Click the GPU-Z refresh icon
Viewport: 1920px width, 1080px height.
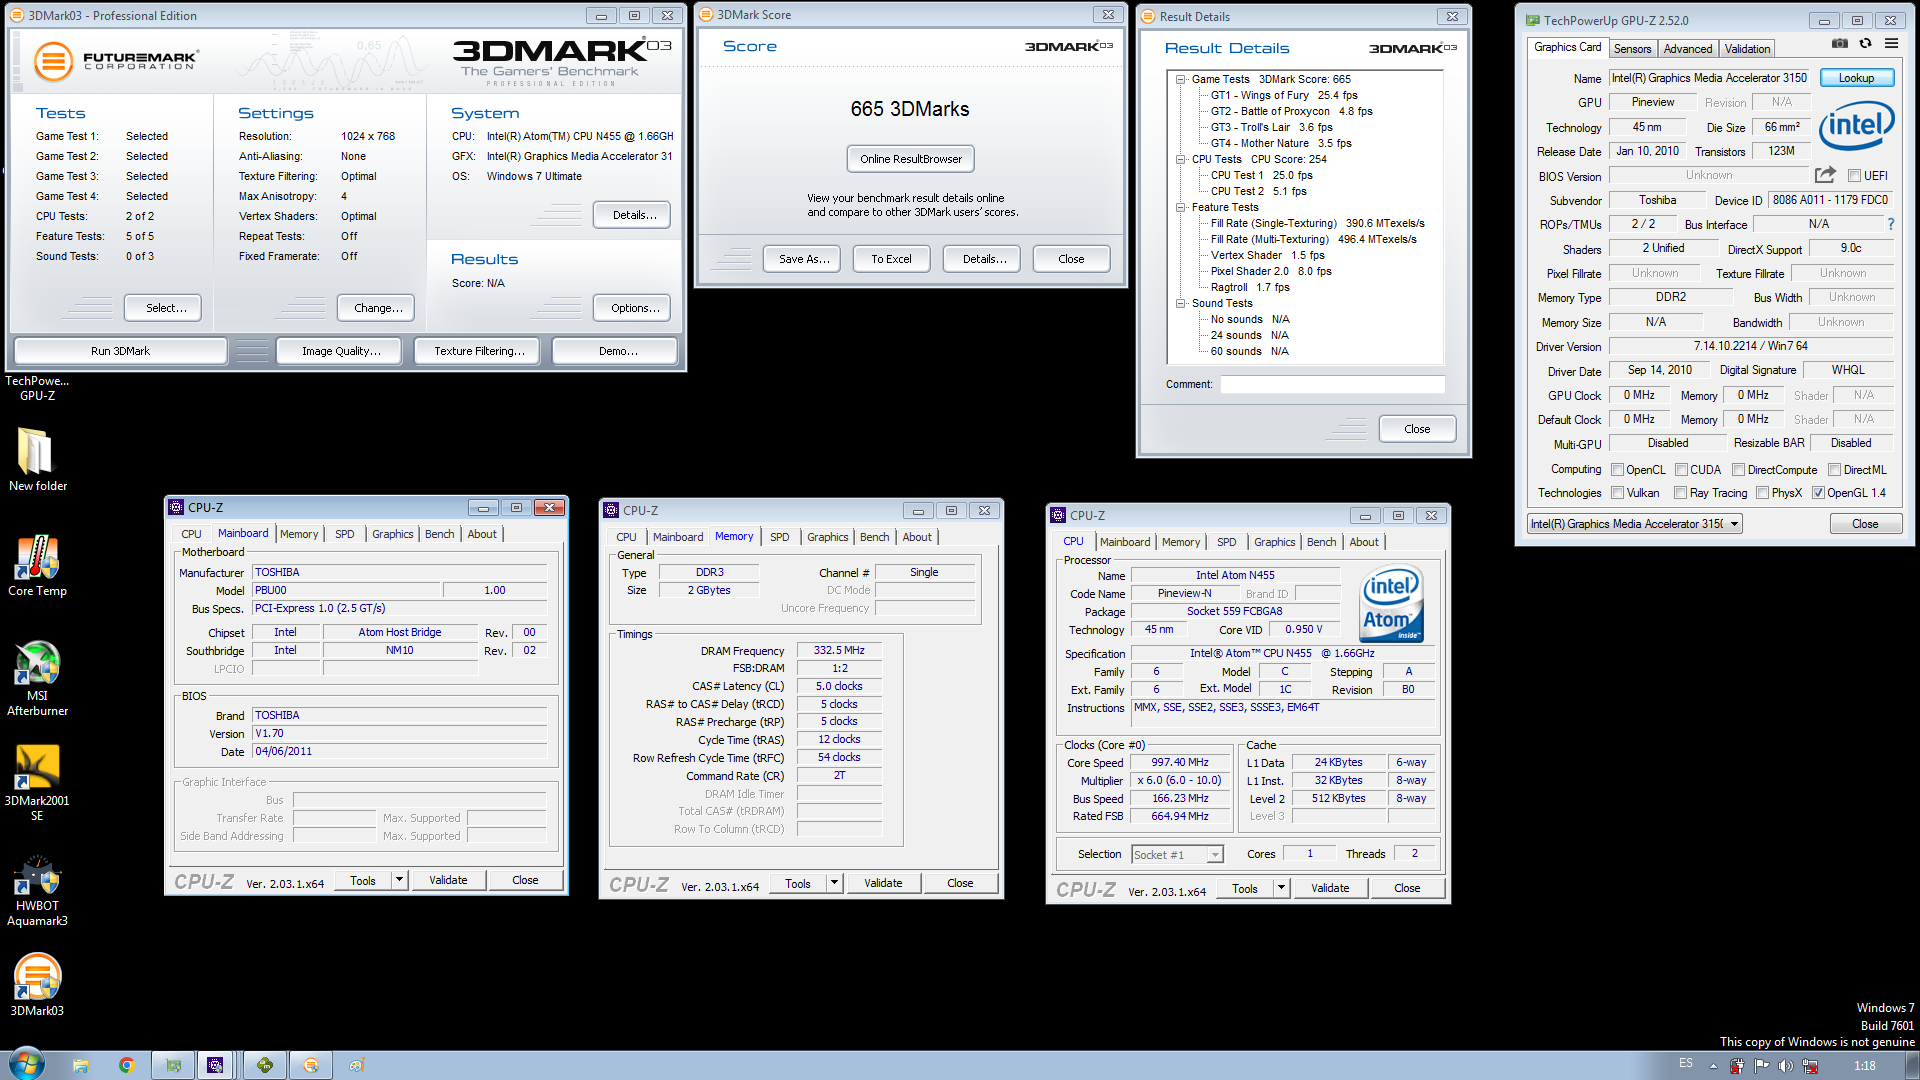(x=1865, y=44)
